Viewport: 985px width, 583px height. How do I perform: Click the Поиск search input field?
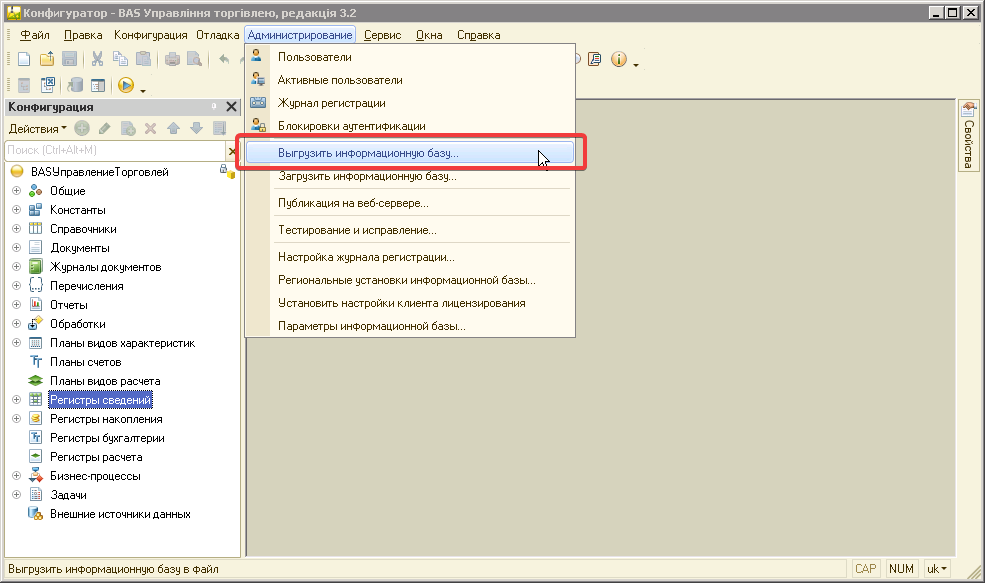coord(112,150)
